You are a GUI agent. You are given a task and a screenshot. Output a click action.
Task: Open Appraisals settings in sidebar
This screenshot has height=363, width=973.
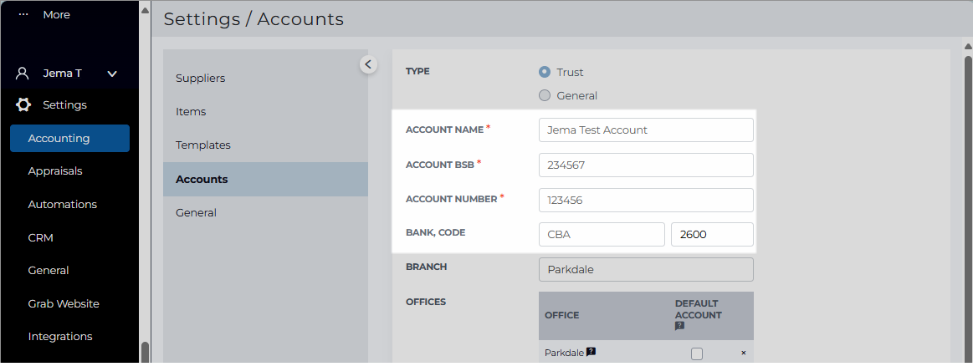(x=55, y=171)
